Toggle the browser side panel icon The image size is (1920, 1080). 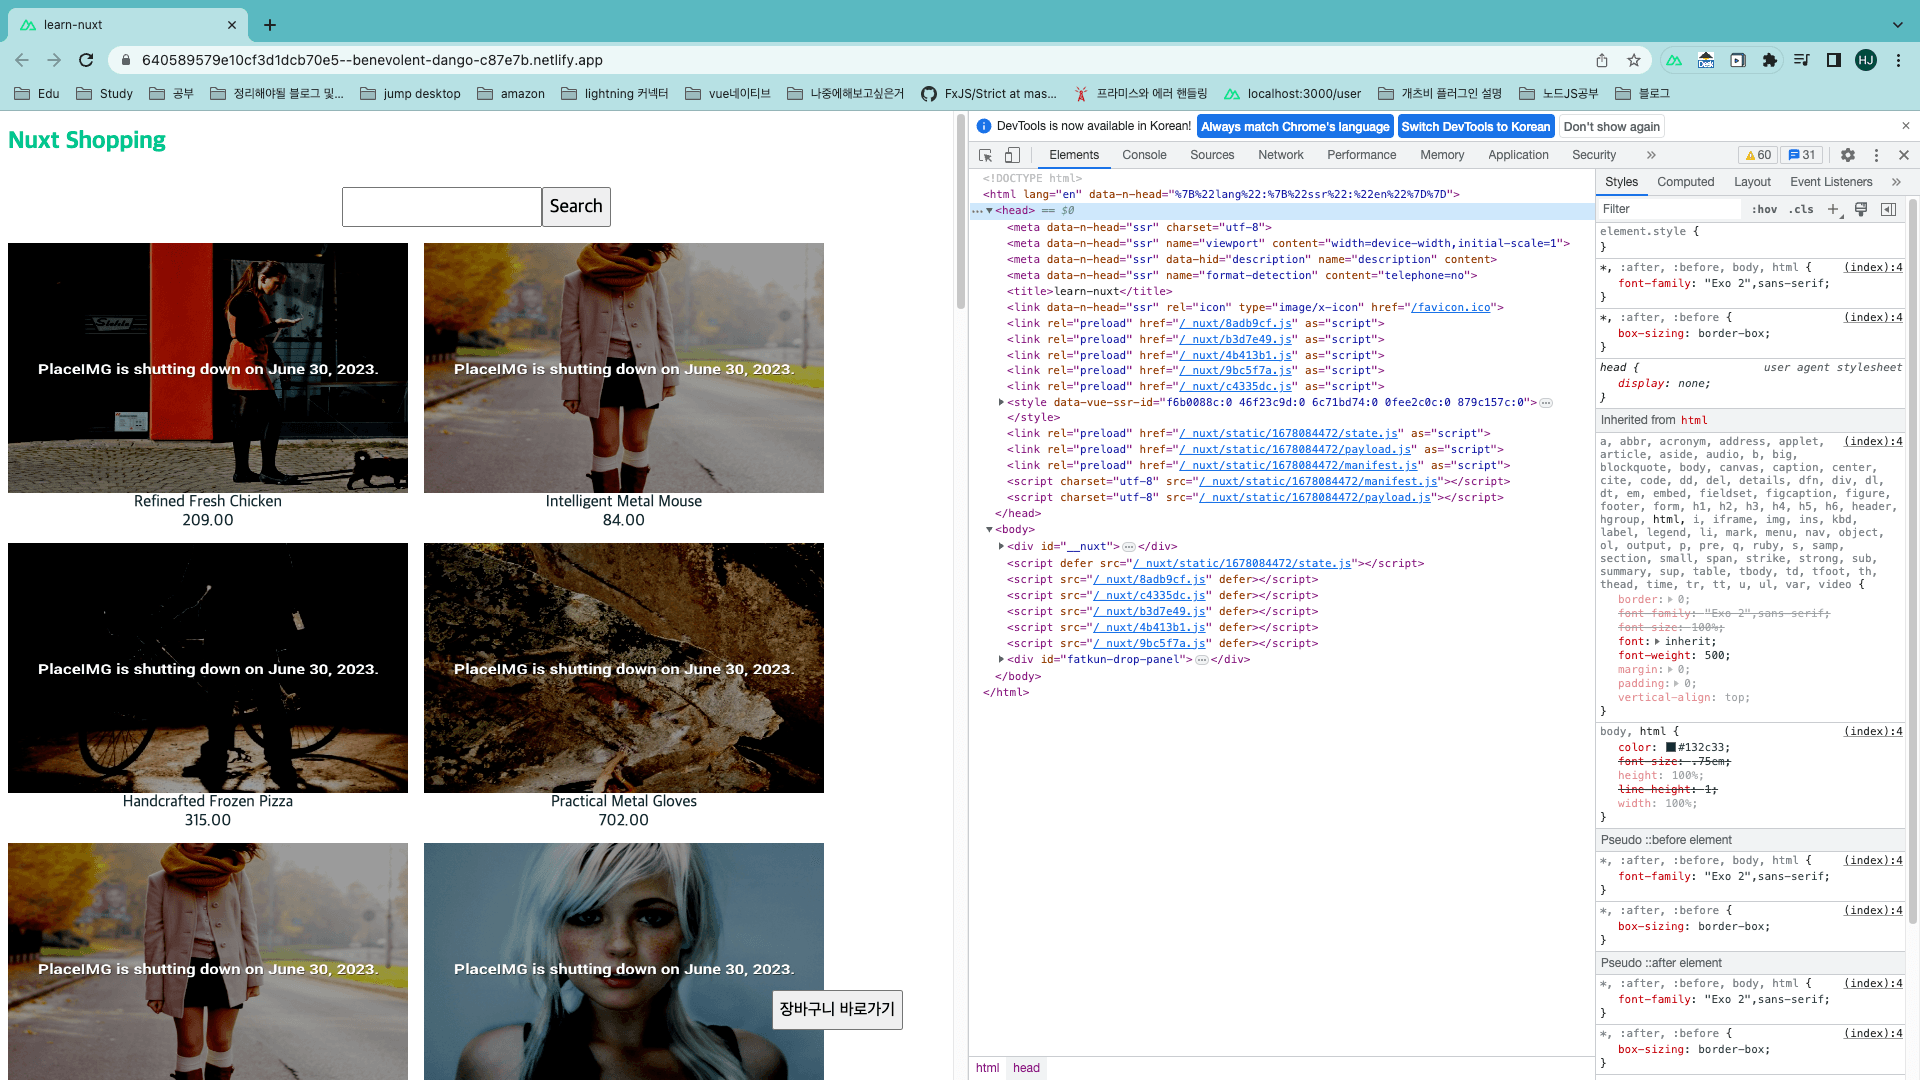pos(1834,60)
